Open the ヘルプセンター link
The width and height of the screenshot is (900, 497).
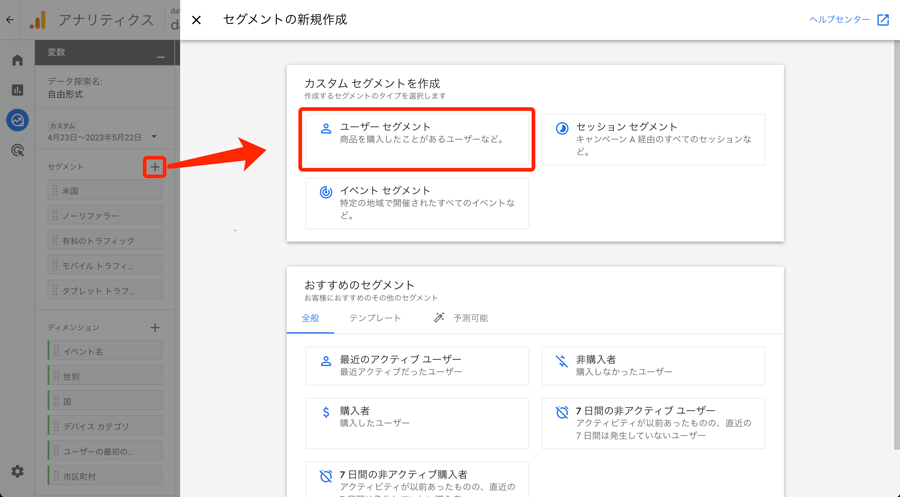tap(849, 20)
